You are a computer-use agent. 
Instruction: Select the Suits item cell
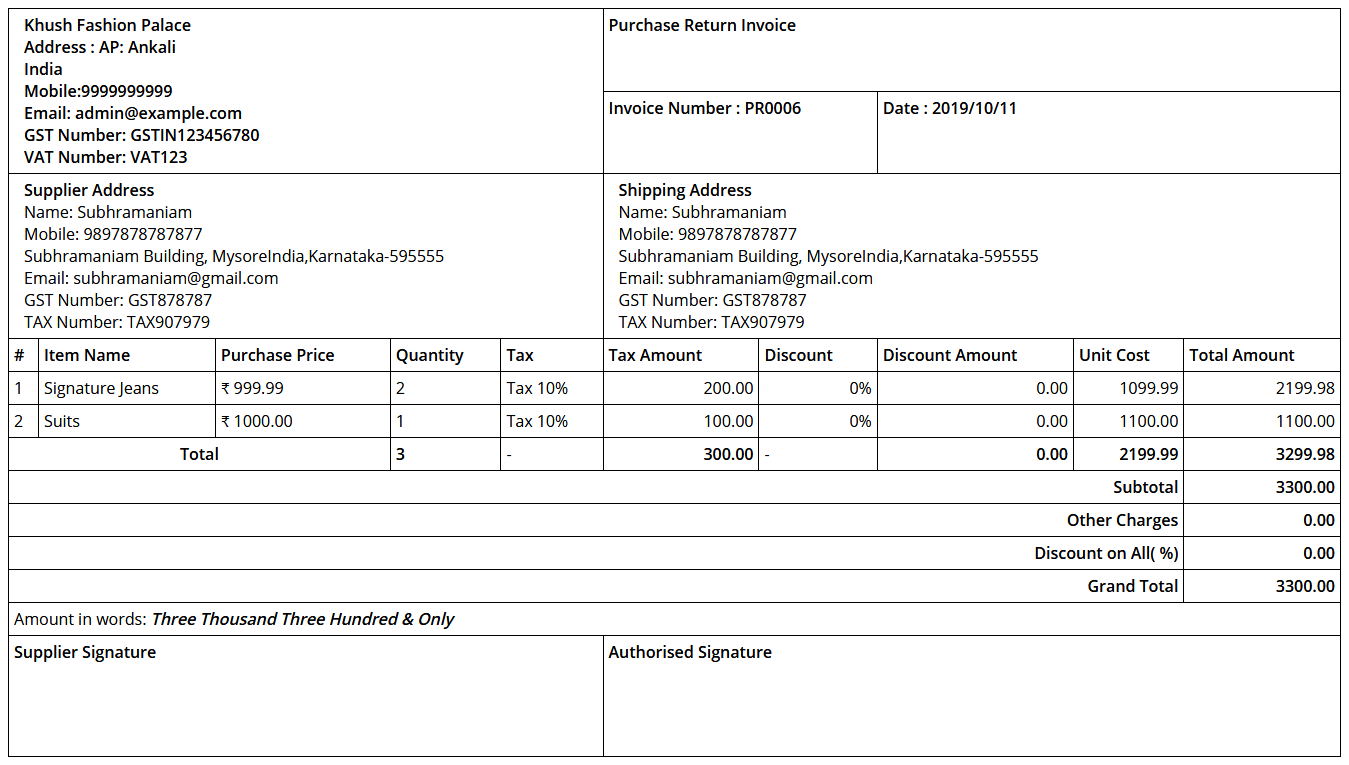coord(62,421)
